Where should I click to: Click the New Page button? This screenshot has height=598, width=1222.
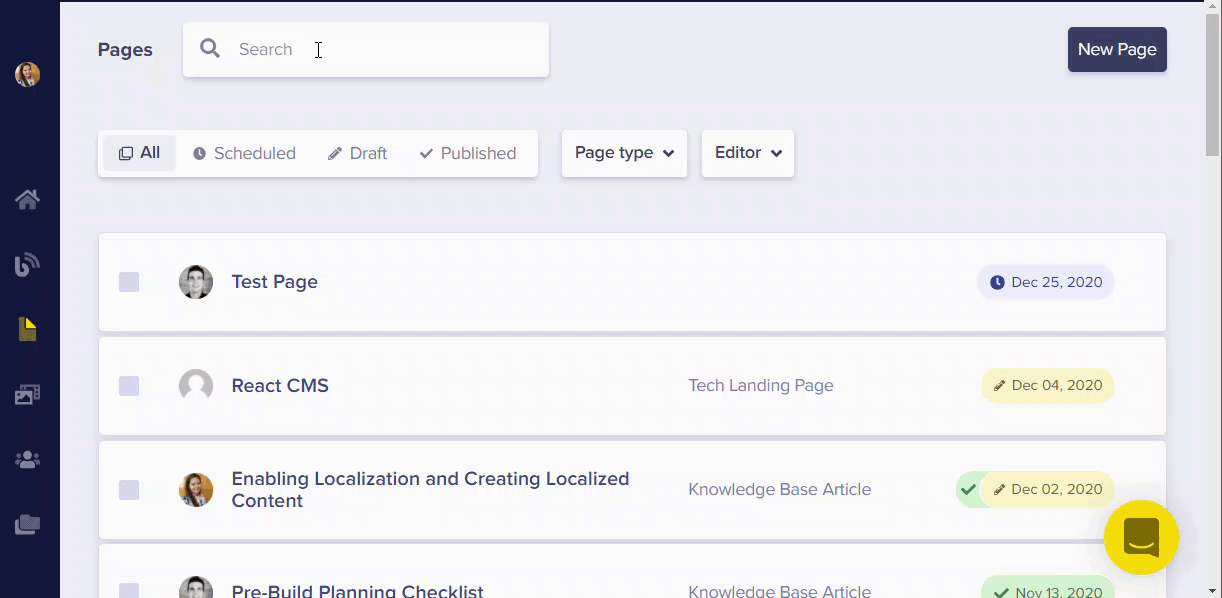click(x=1116, y=49)
